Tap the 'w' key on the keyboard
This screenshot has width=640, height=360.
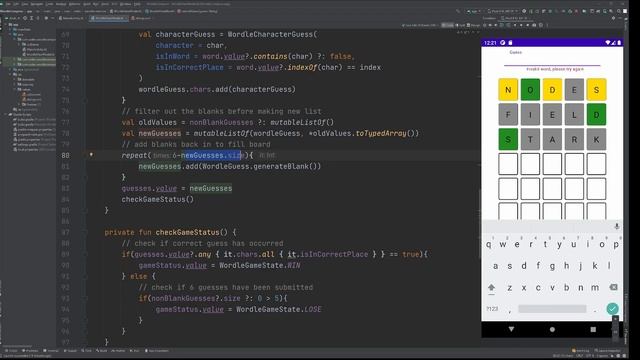tap(503, 244)
